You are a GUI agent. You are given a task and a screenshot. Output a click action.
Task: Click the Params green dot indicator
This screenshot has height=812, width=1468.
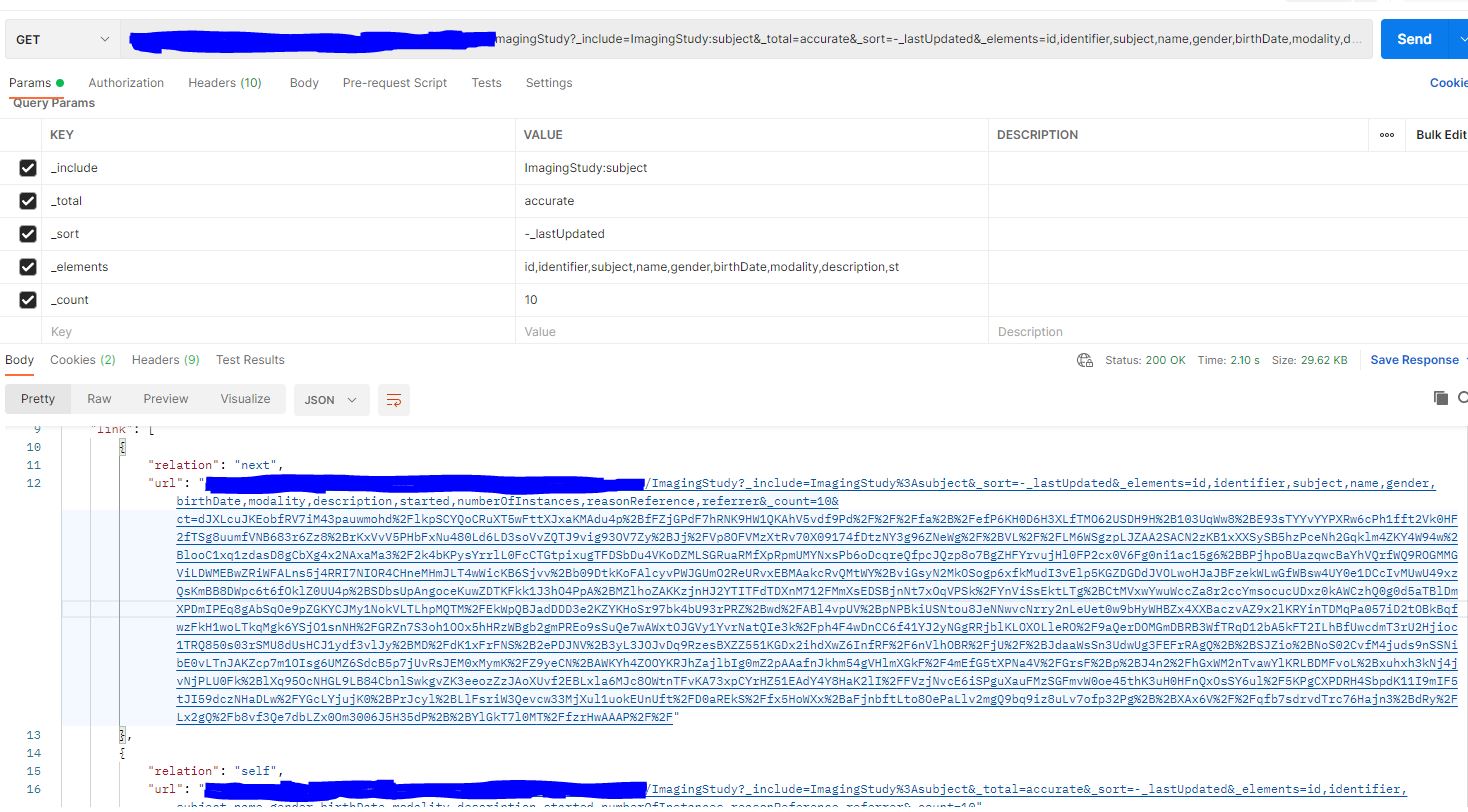[x=60, y=82]
